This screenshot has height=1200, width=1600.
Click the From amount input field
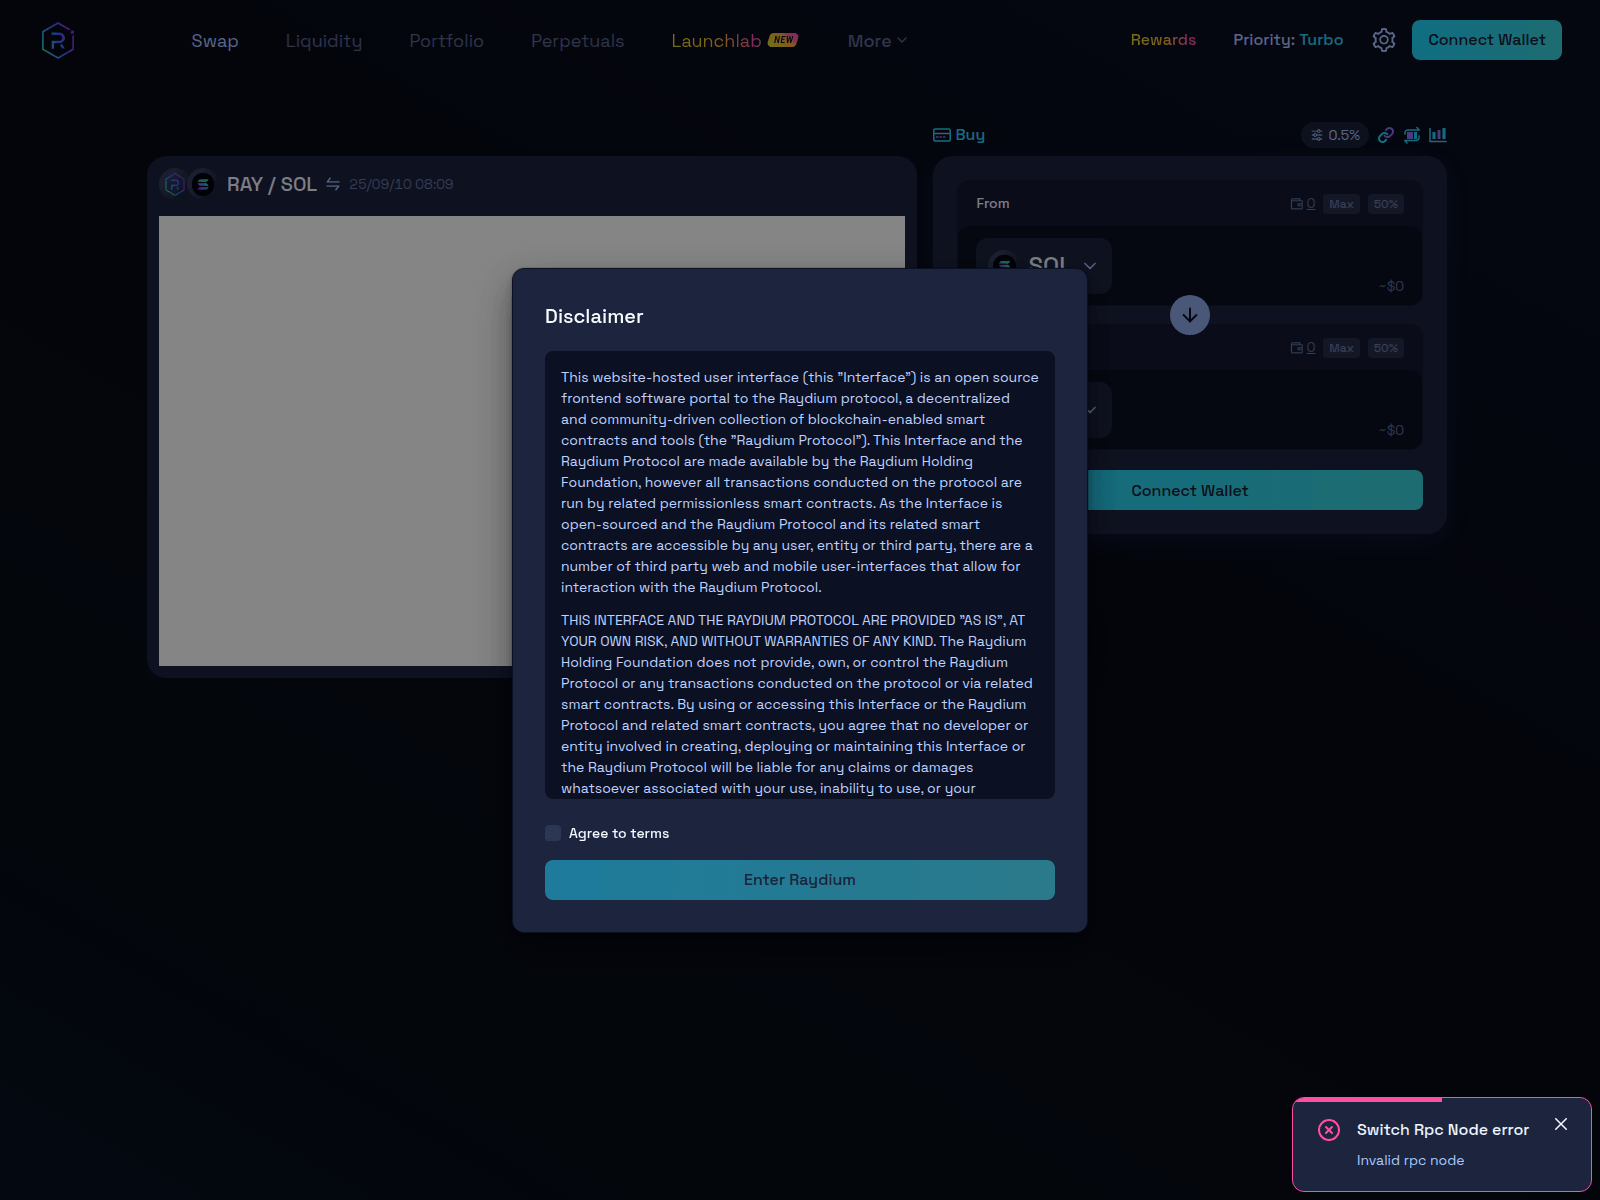1260,260
